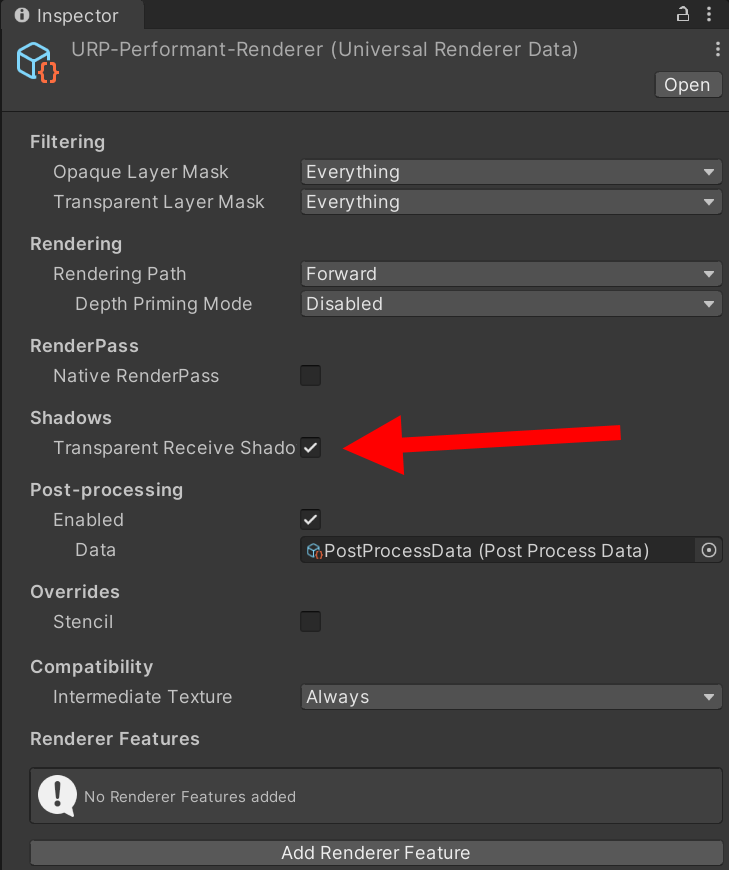Click the Compatibility section header
Viewport: 729px width, 870px height.
92,667
